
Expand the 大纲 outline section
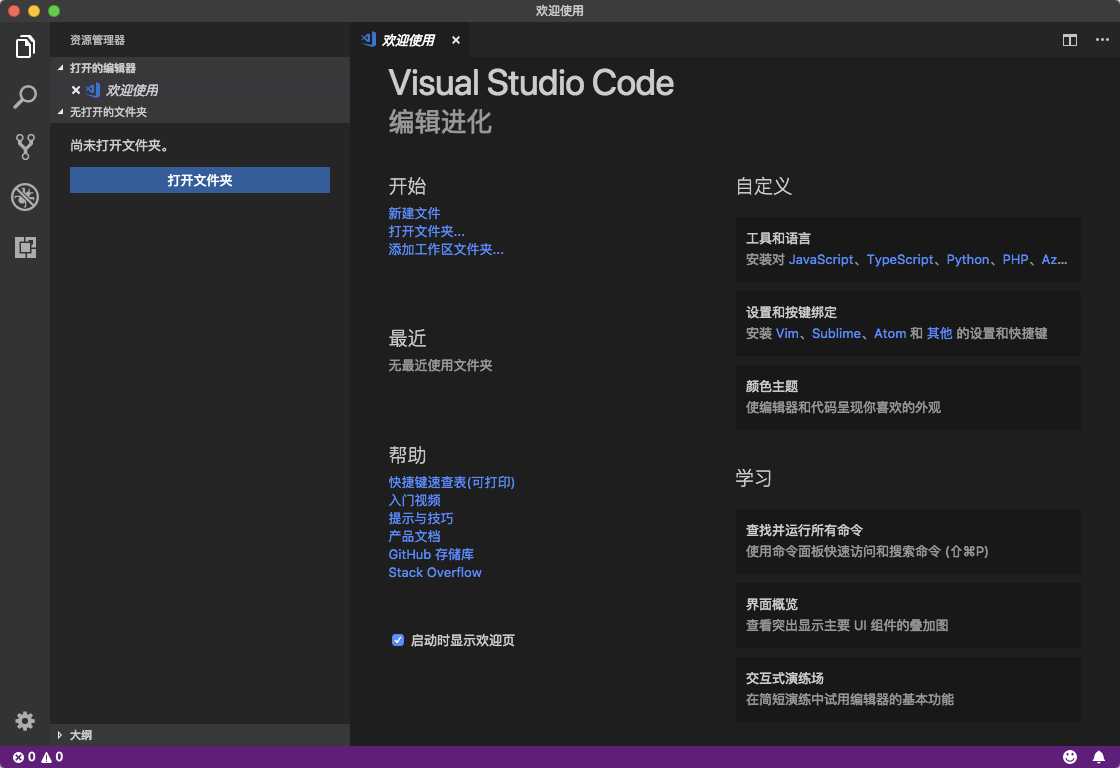point(60,734)
